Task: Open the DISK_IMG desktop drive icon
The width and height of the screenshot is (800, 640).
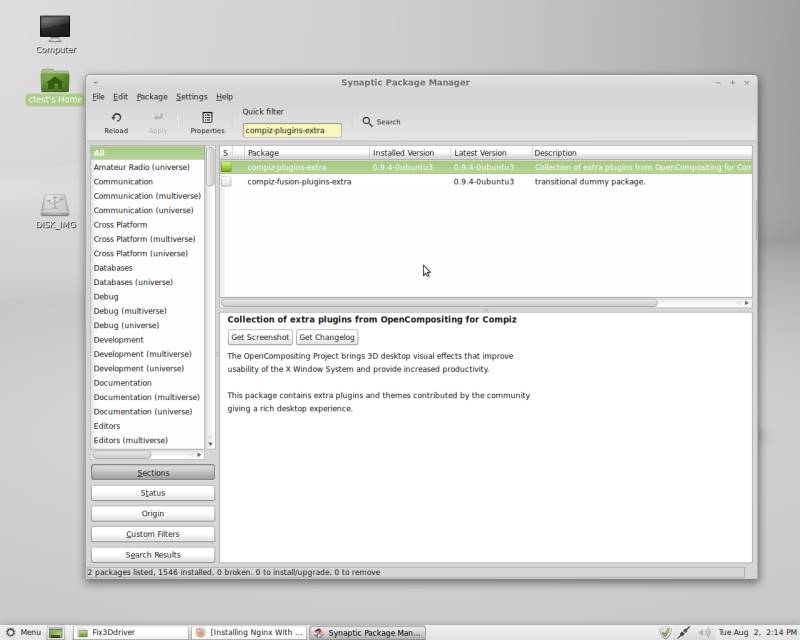Action: (55, 205)
